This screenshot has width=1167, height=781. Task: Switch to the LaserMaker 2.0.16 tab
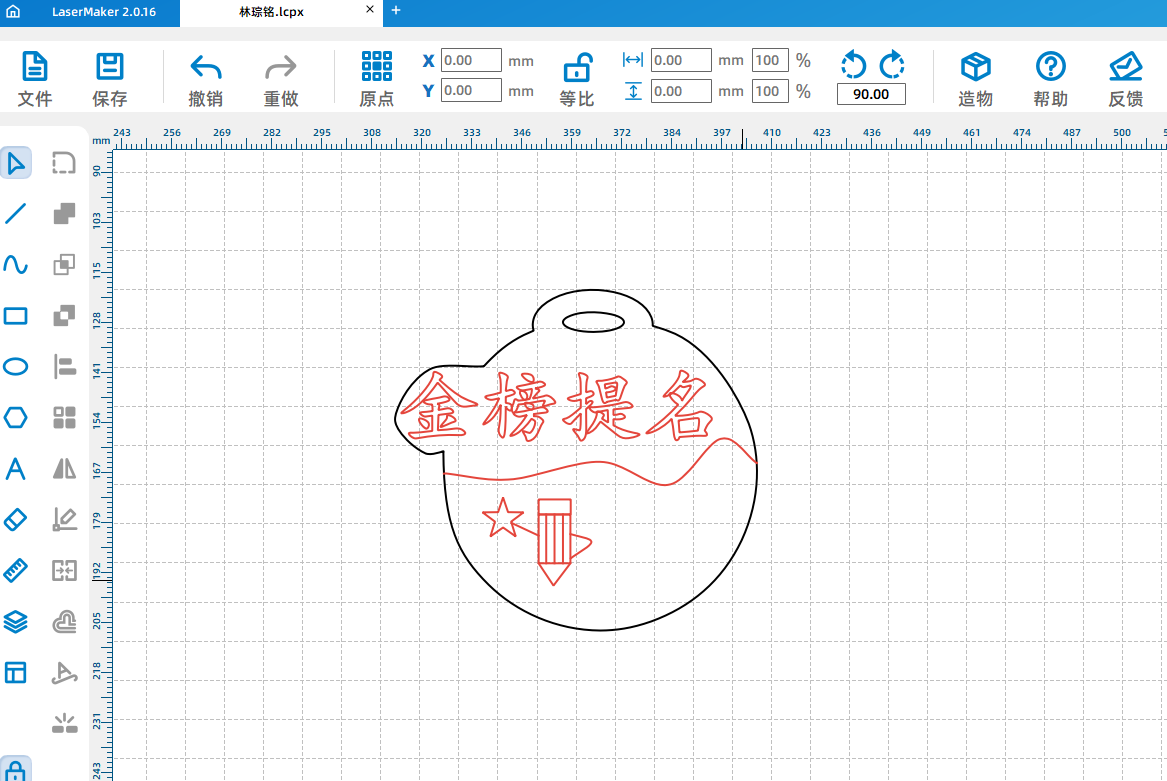click(x=103, y=11)
